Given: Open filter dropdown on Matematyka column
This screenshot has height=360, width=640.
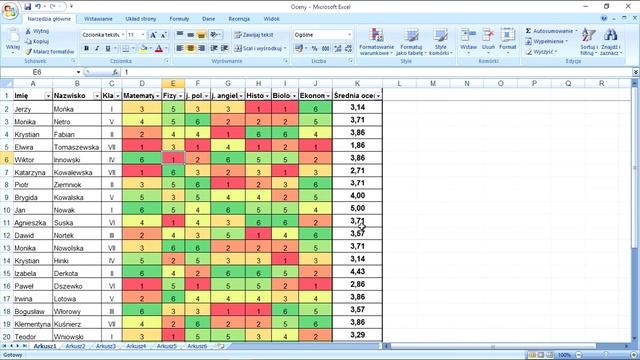Looking at the screenshot, I should [x=158, y=96].
